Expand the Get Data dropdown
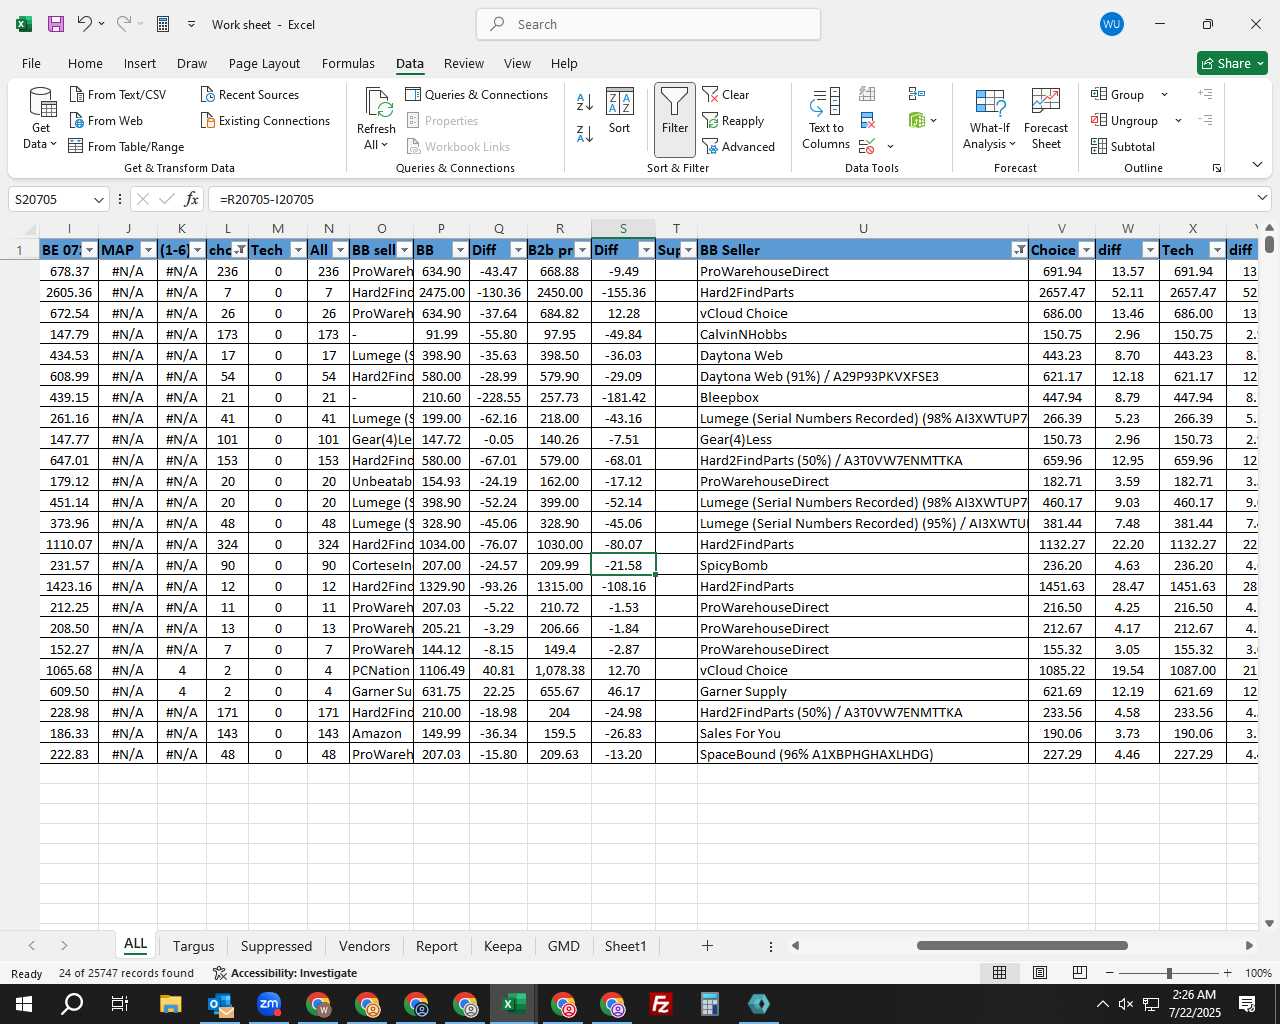1280x1024 pixels. [40, 136]
